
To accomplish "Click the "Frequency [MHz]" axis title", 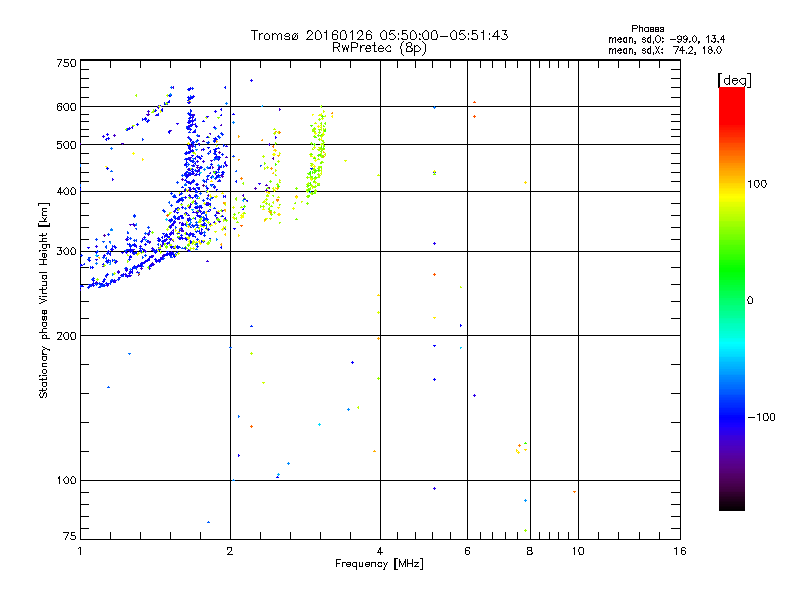I will coord(379,564).
